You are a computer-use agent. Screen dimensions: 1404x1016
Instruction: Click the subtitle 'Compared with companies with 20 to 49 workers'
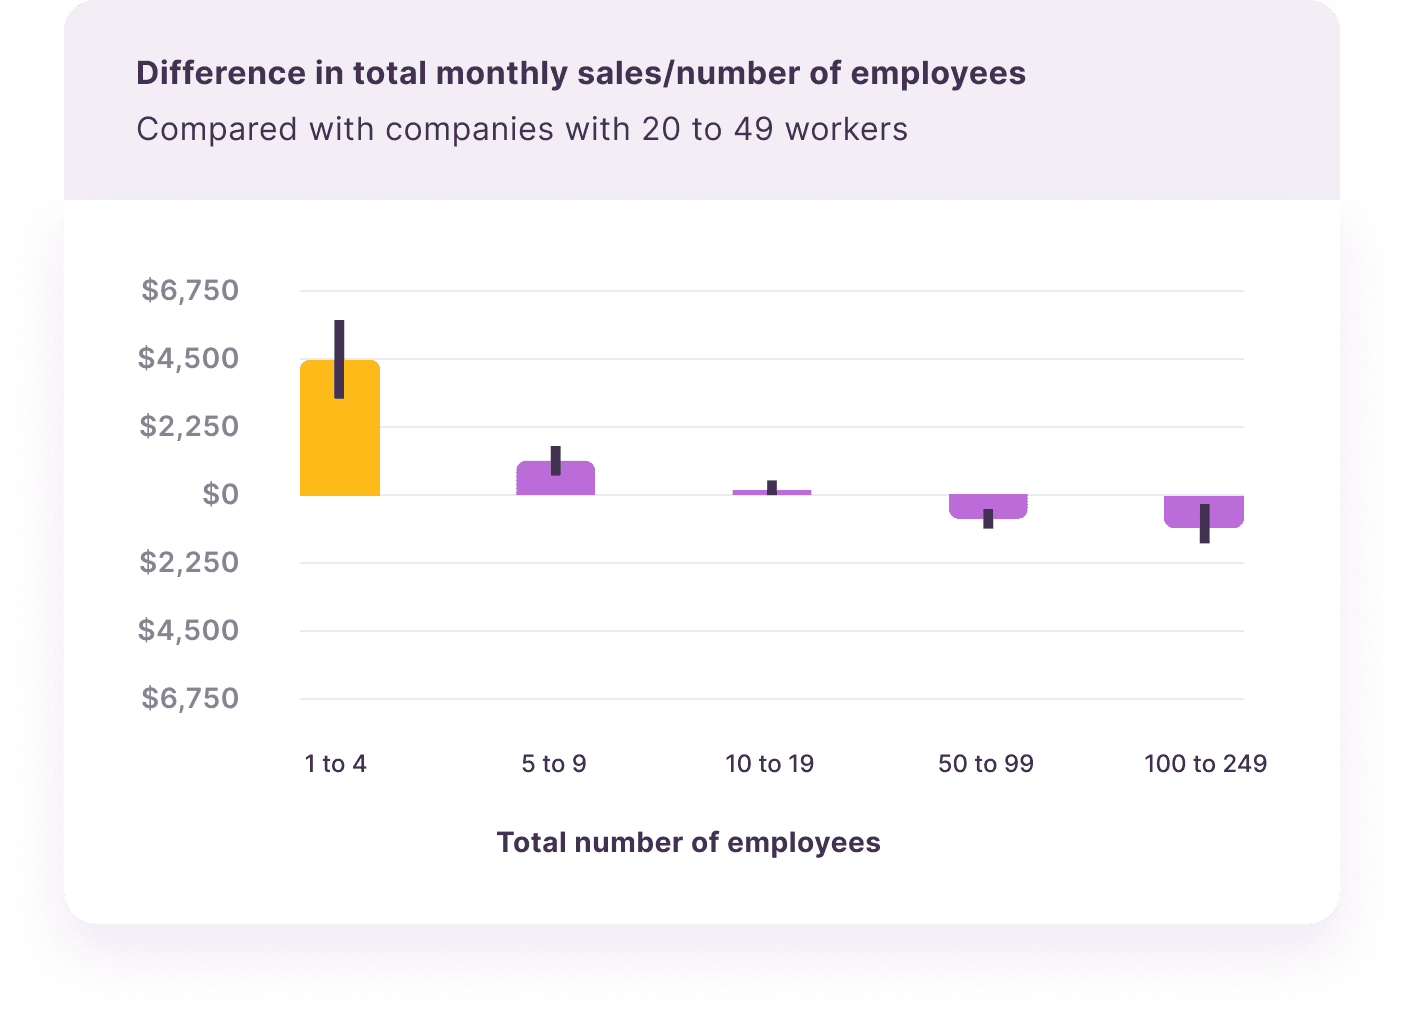tap(522, 129)
